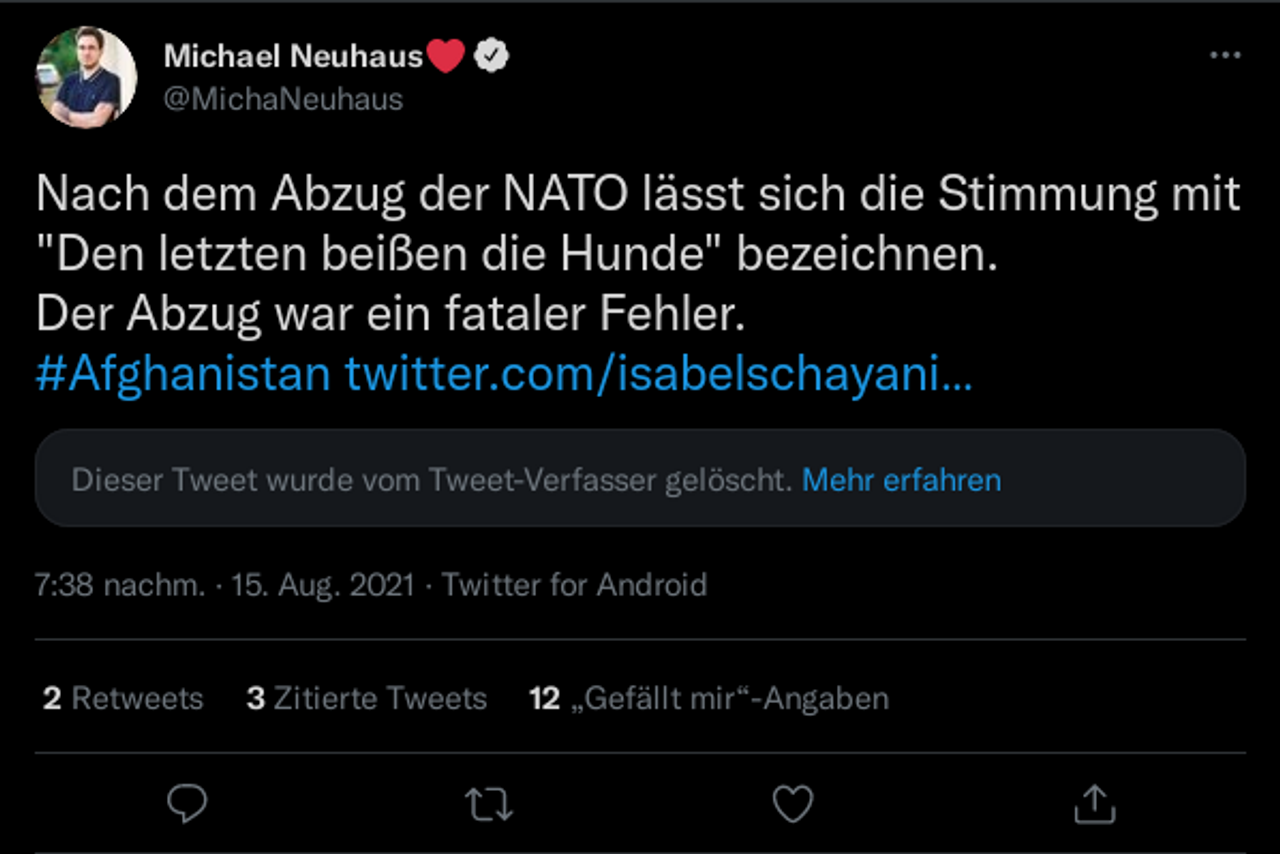Click the "Mehr erfahren" link
This screenshot has height=854, width=1280.
click(x=901, y=480)
